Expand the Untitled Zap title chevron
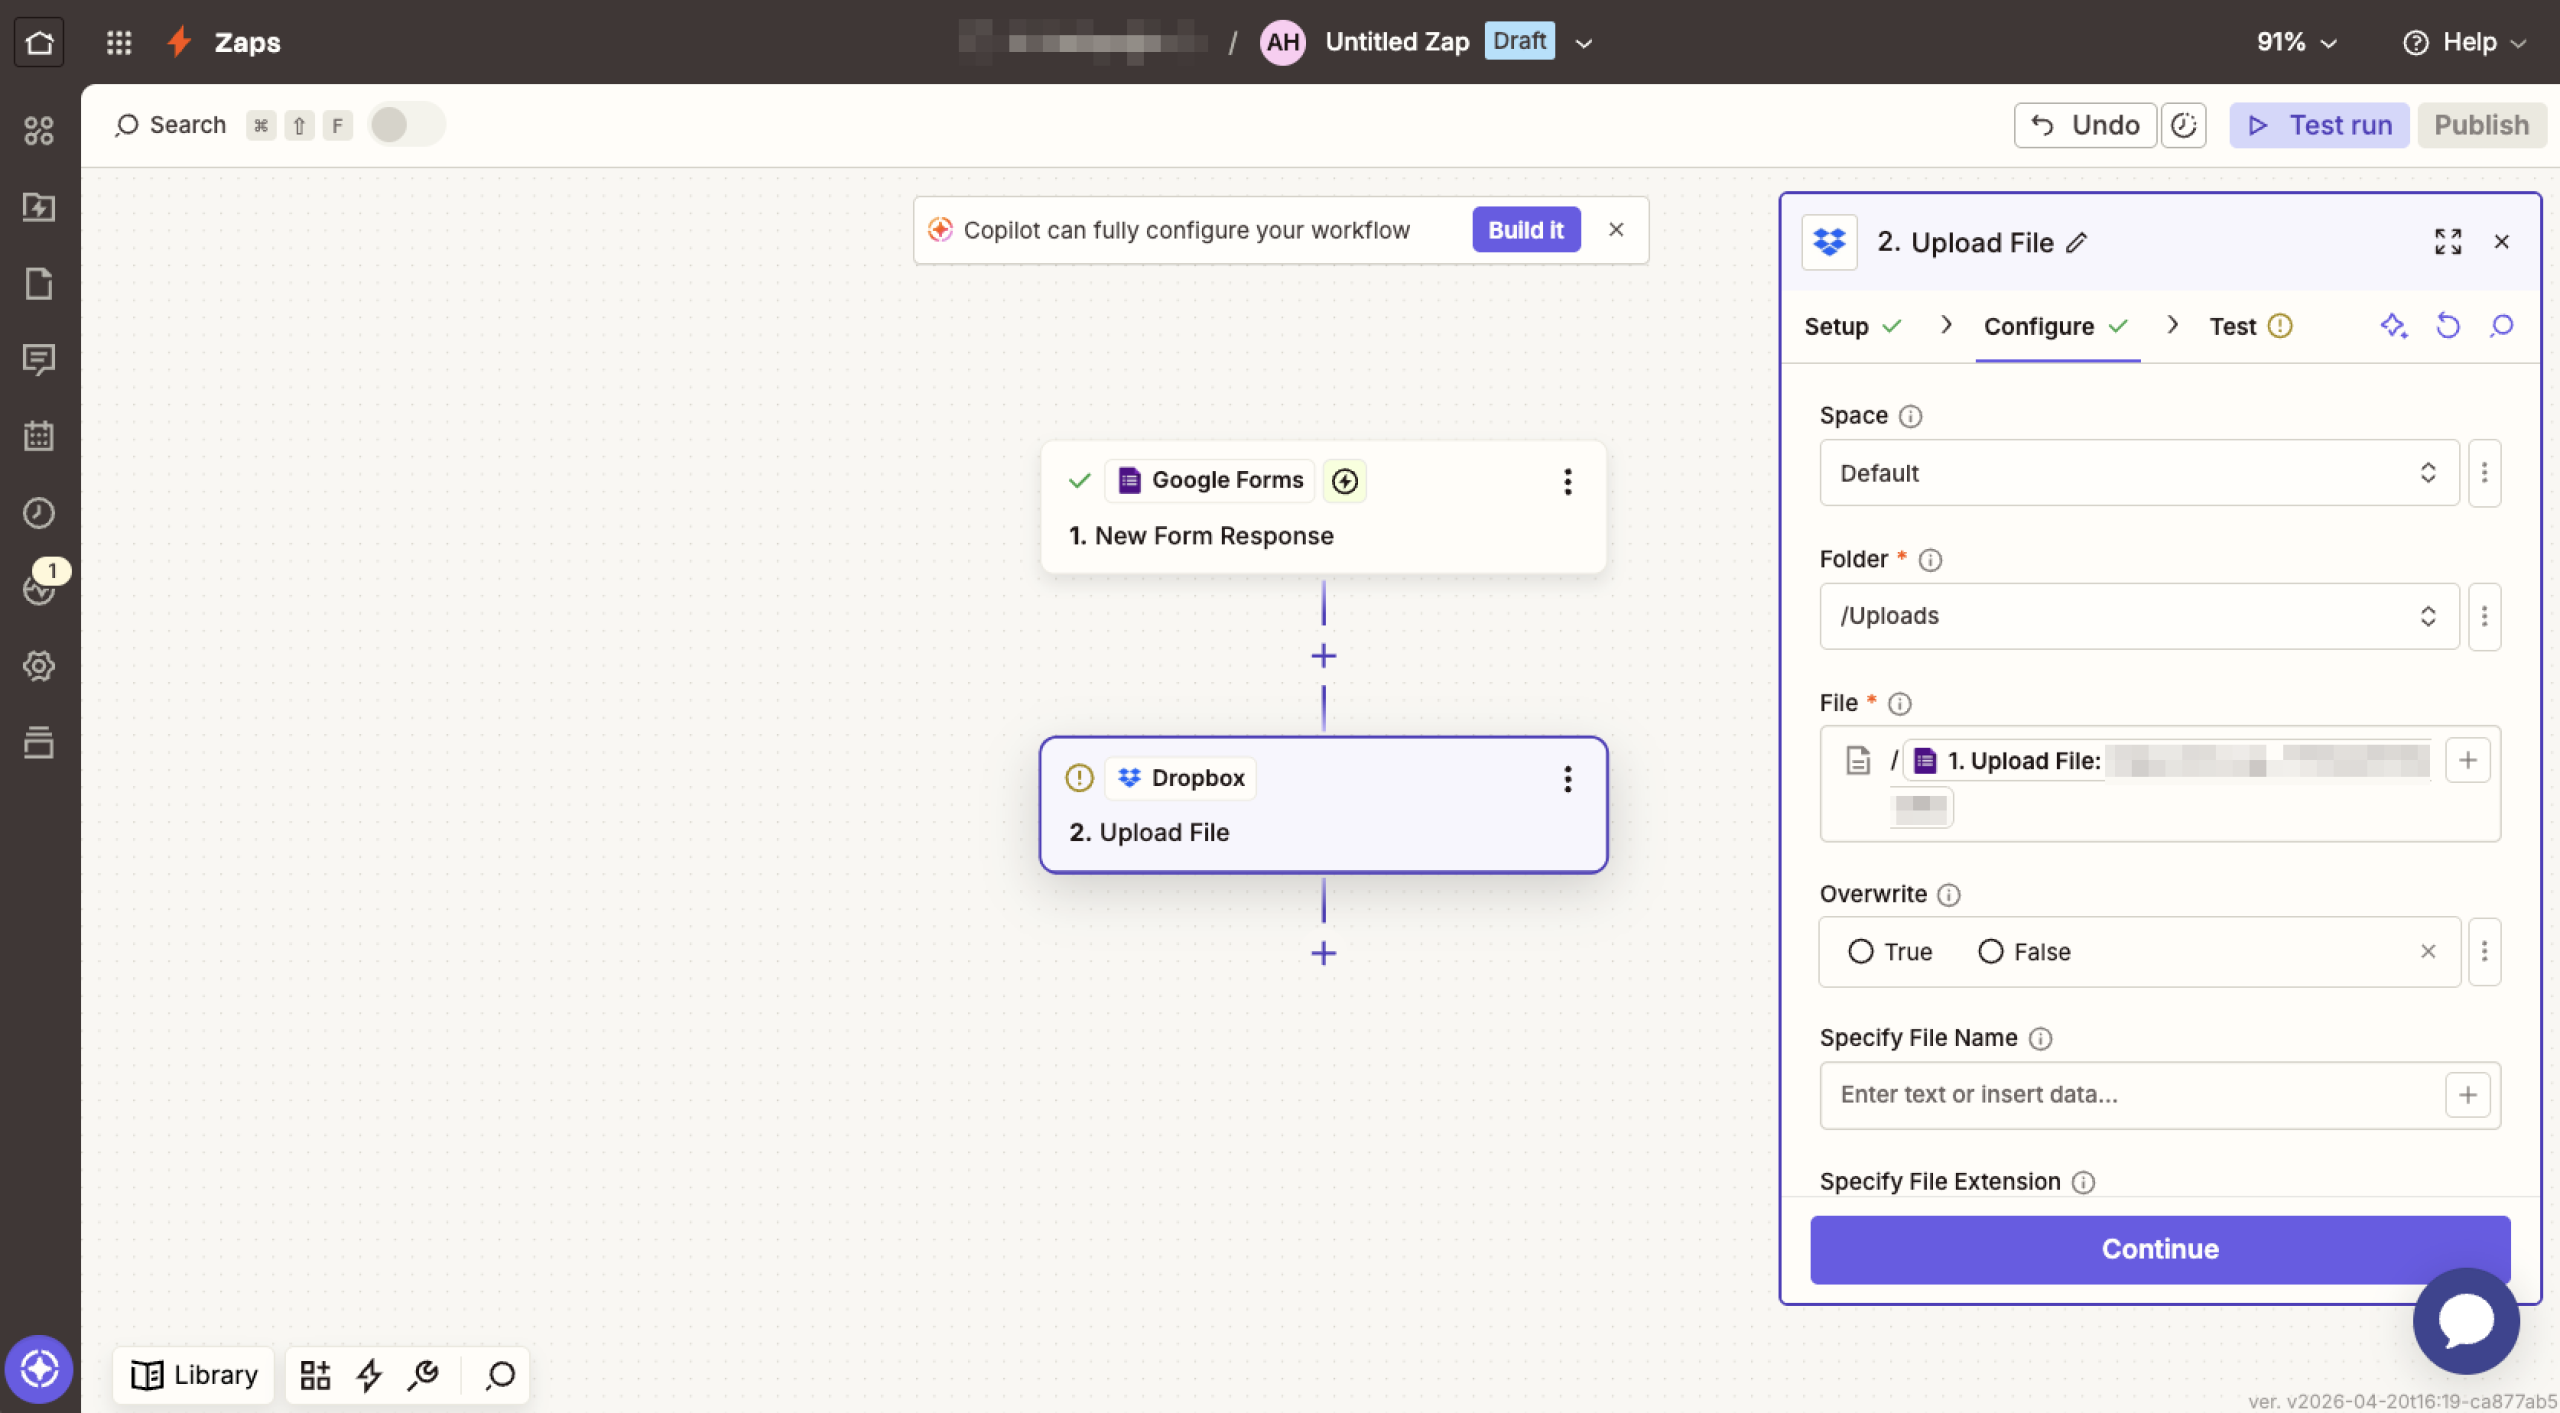This screenshot has width=2560, height=1413. (1582, 43)
